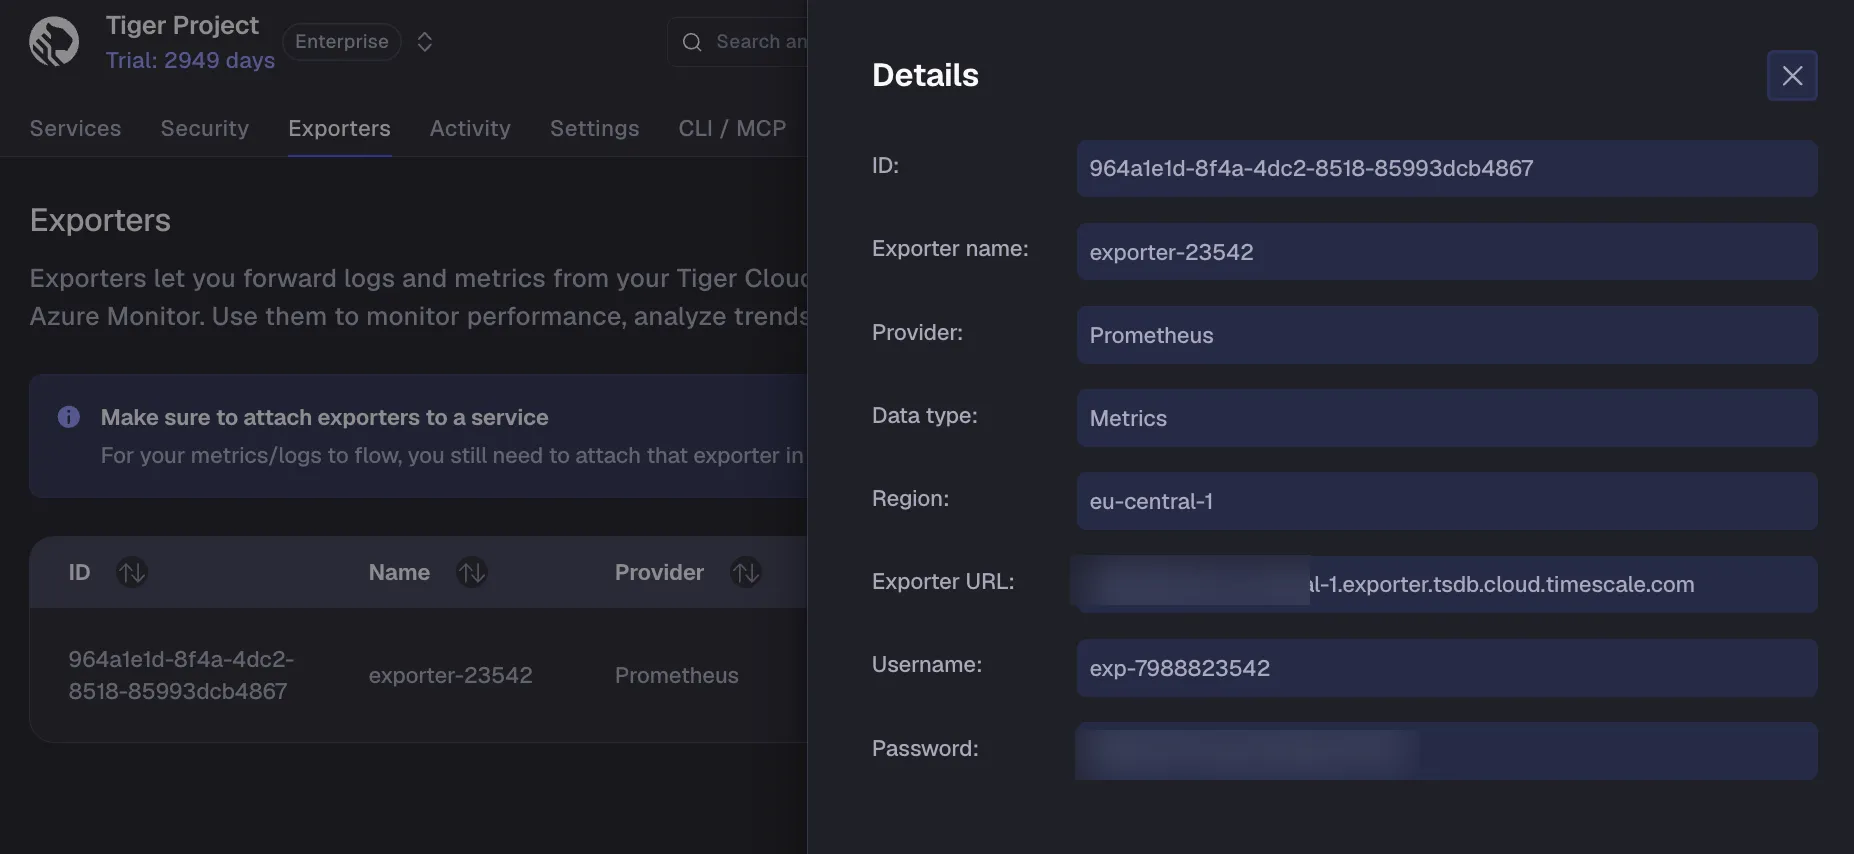Click the ID field in Details
Screen dimensions: 1854x854
1447,168
